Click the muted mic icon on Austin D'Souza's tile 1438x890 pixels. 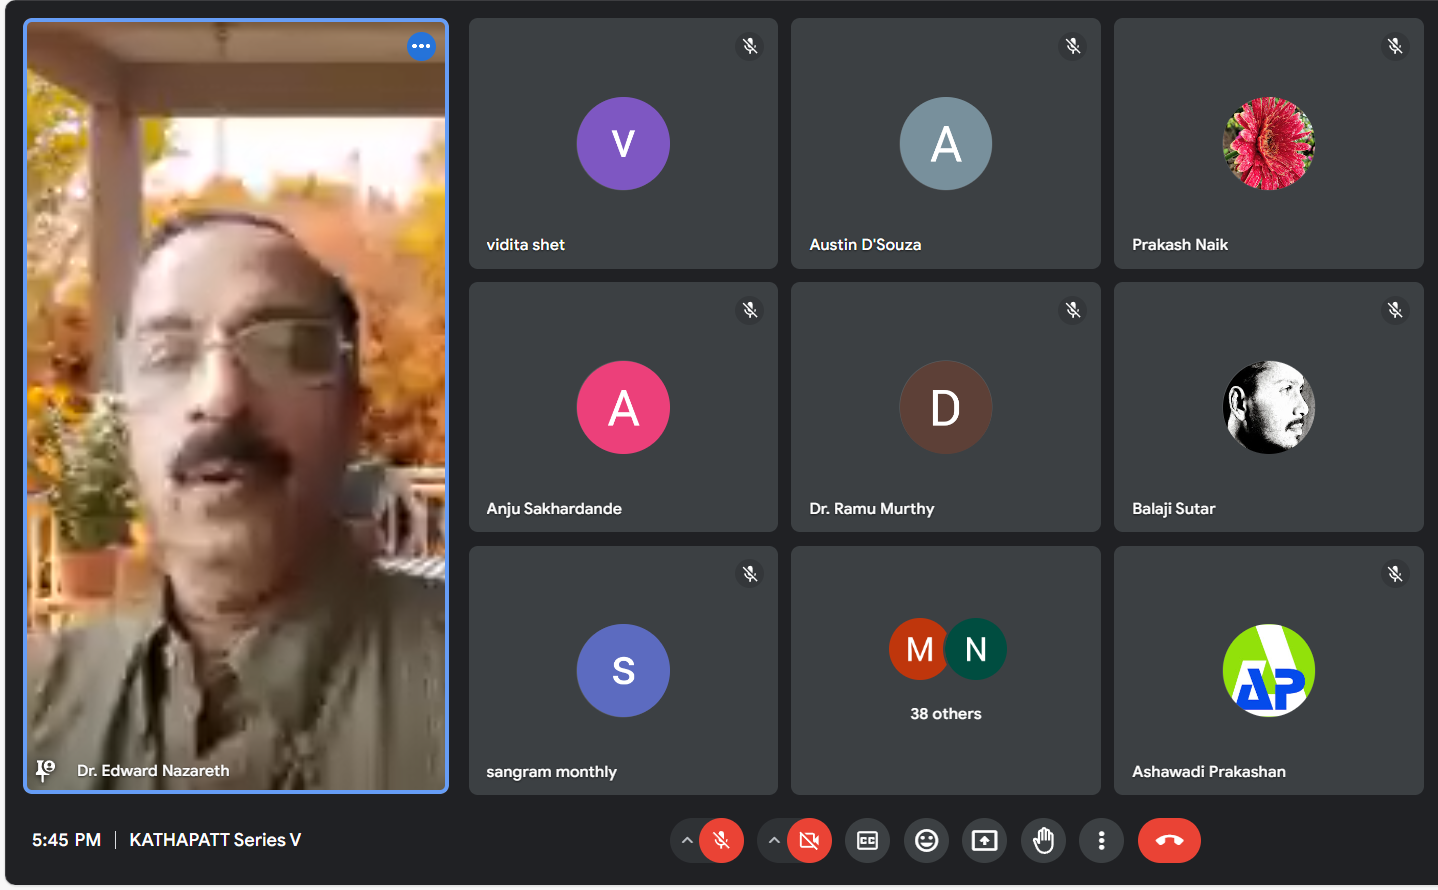pyautogui.click(x=1072, y=46)
